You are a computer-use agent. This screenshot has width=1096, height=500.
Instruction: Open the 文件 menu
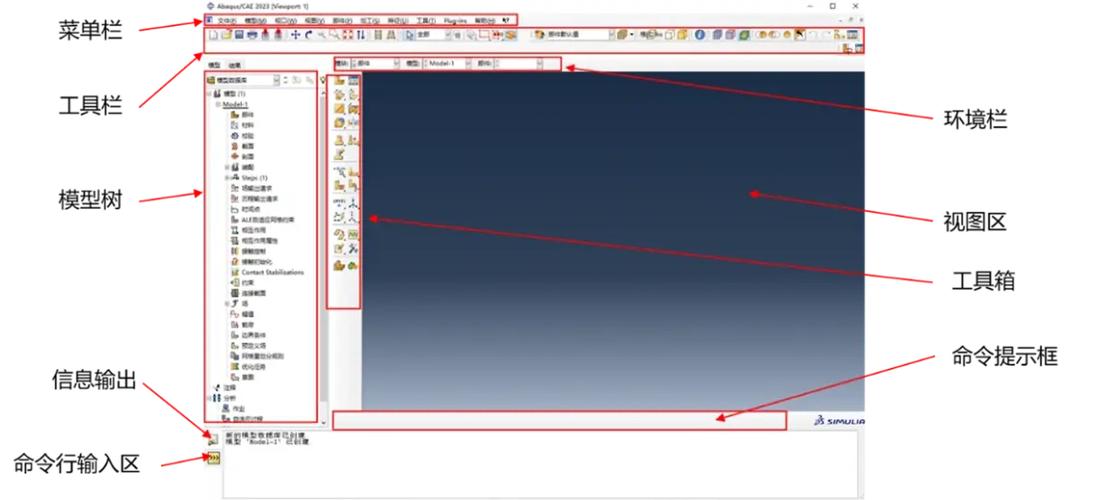(227, 21)
